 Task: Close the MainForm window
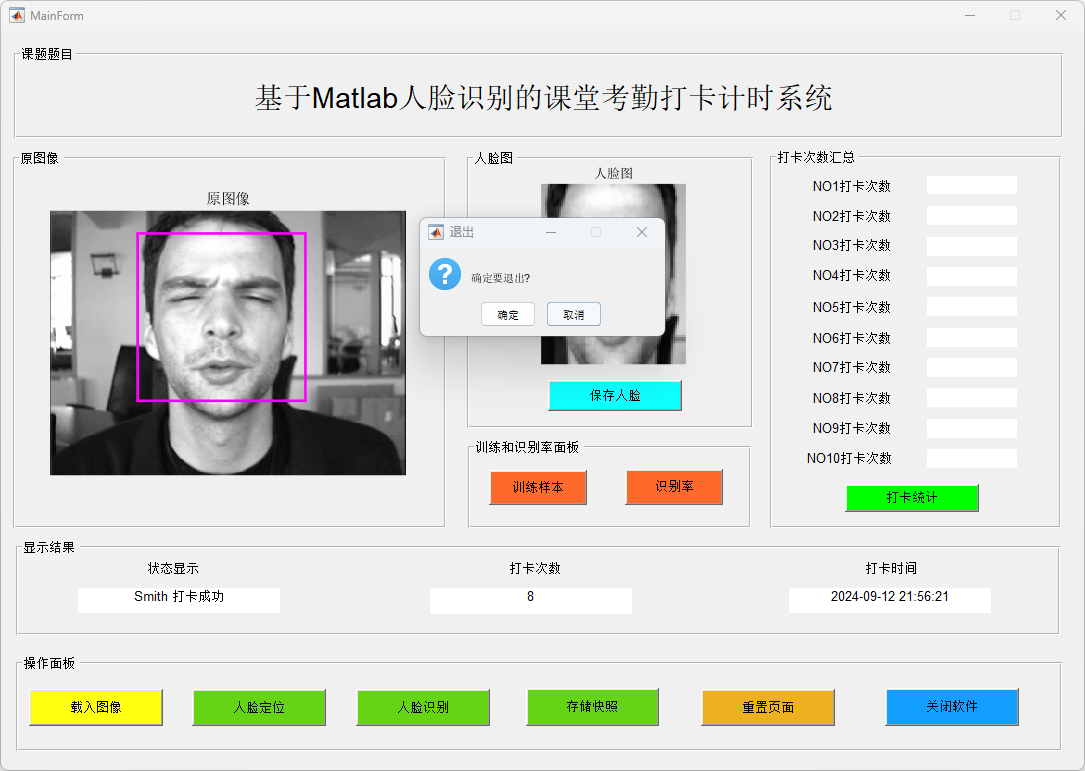[1061, 15]
